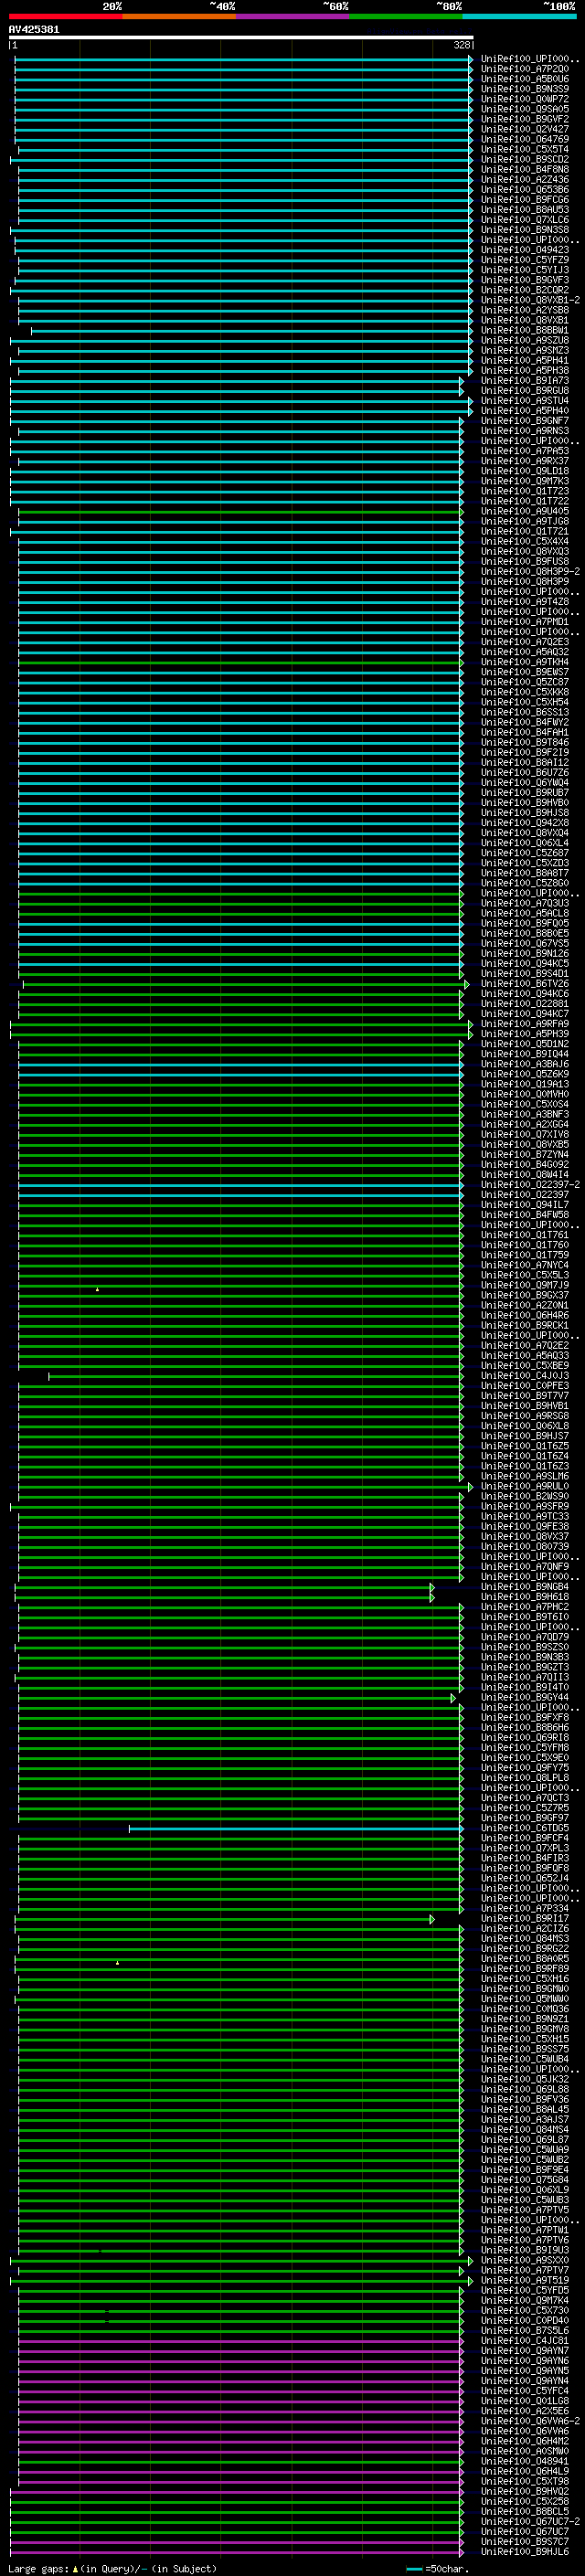The image size is (585, 2576).
Task: Click the Large gaps legend text
Action: 112,2569
